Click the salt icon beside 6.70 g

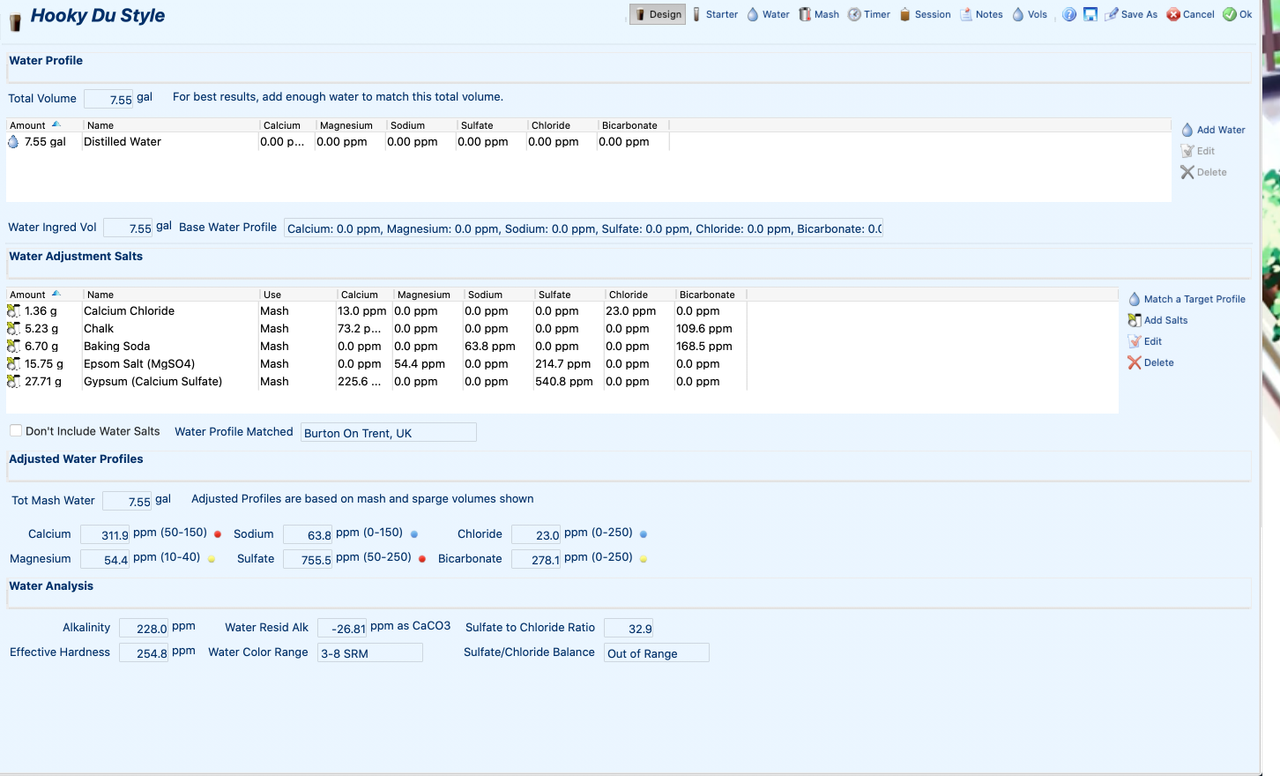tap(14, 346)
